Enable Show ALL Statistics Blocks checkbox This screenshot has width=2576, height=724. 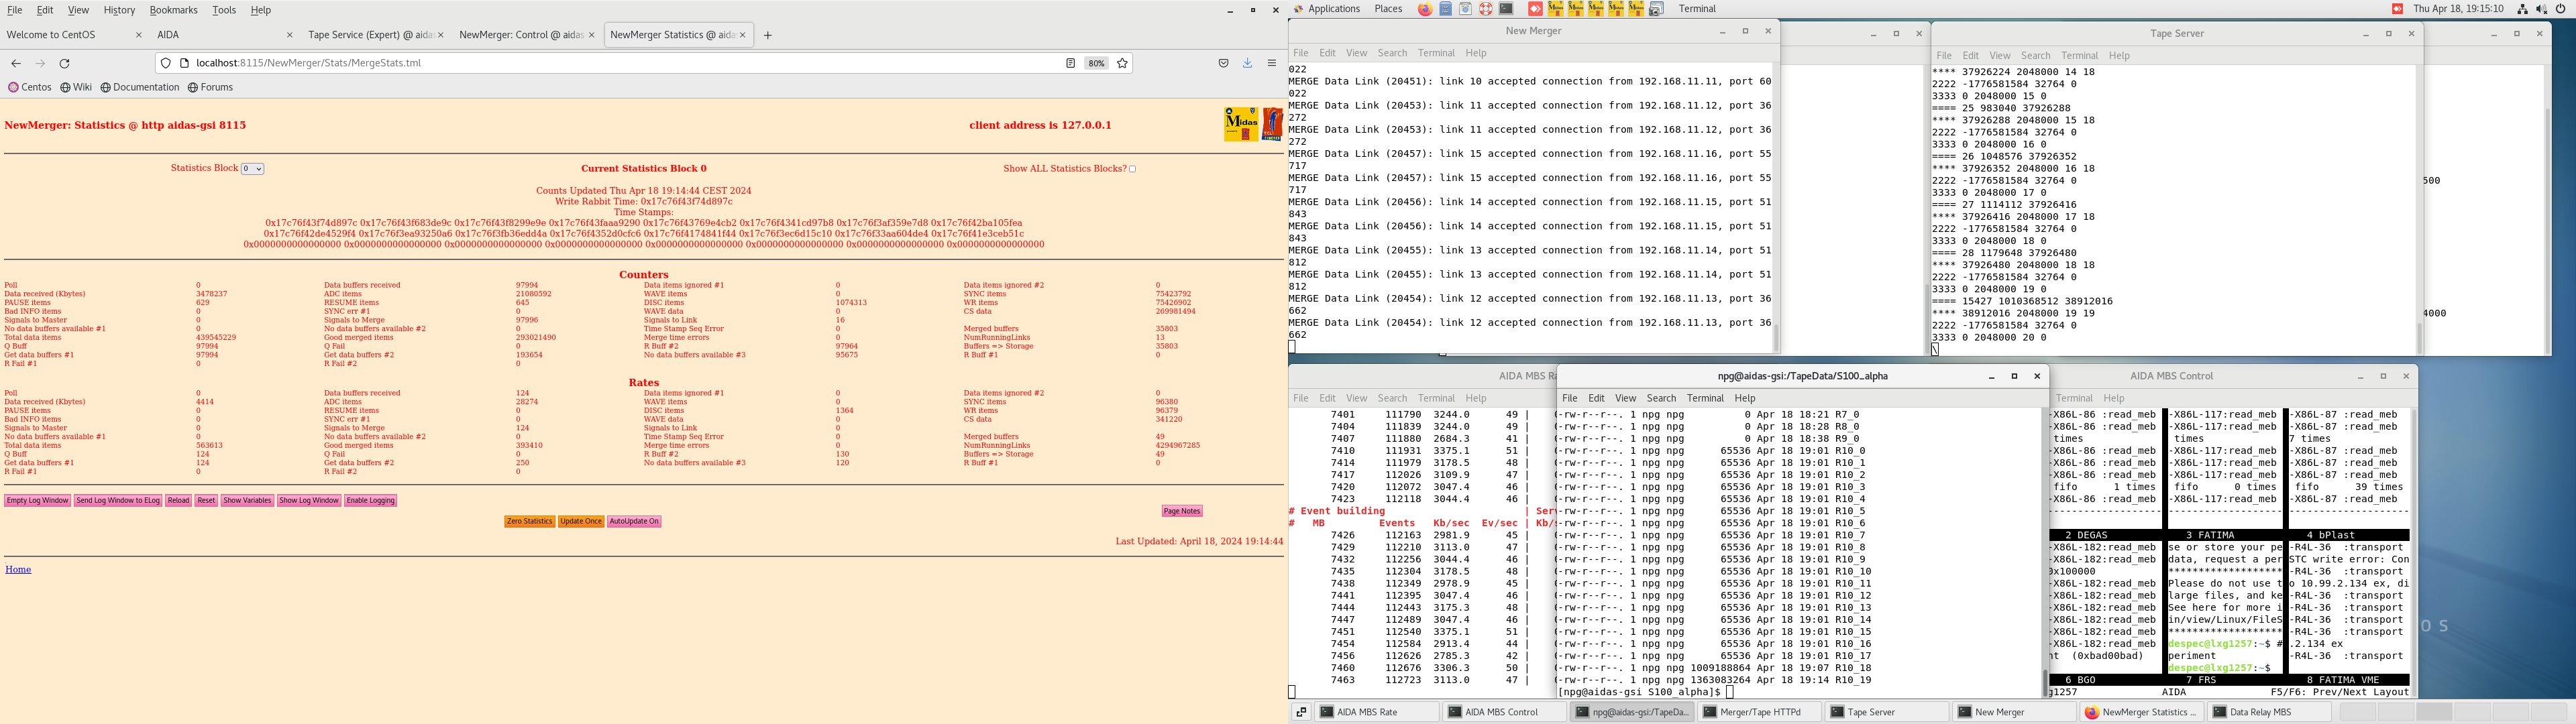1132,169
